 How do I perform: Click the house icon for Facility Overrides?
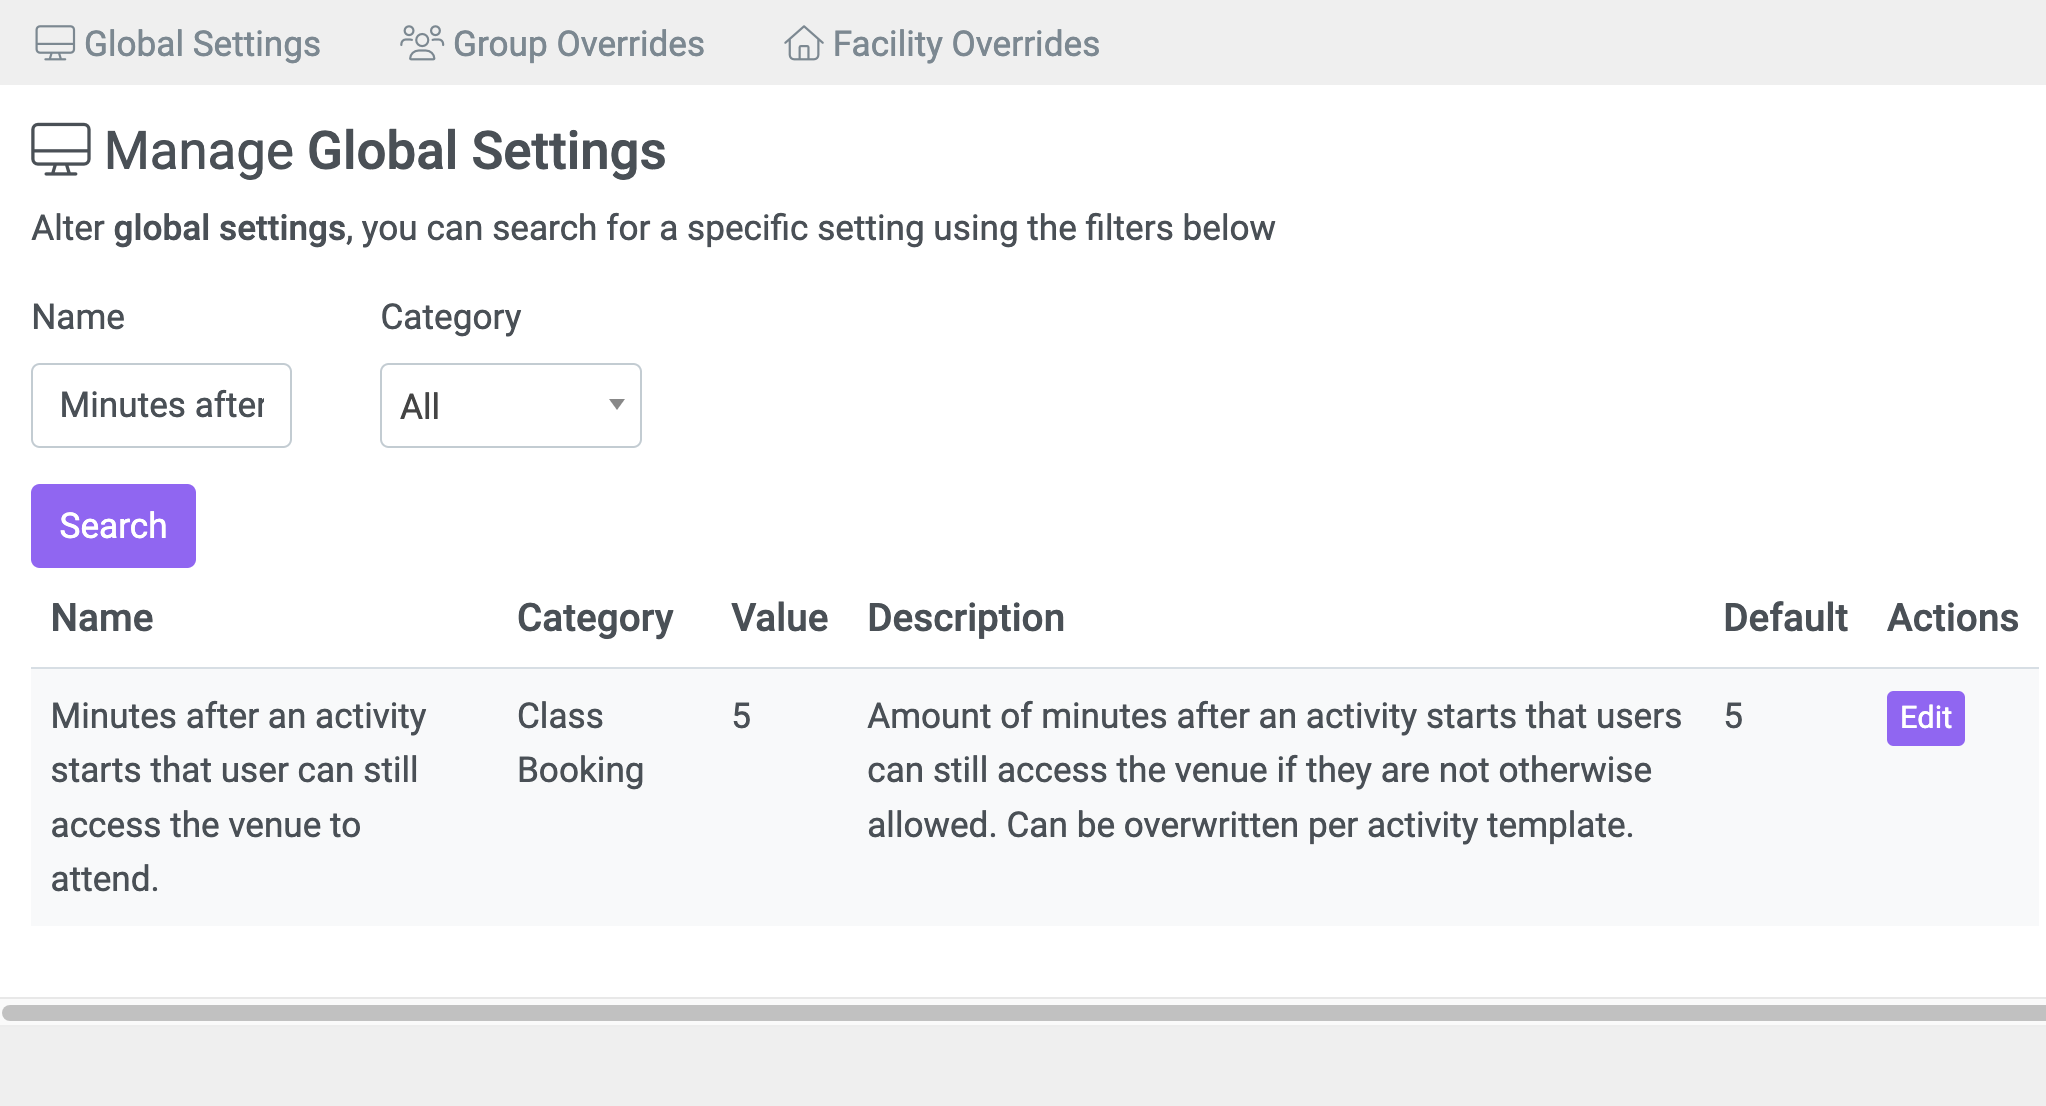[x=803, y=43]
